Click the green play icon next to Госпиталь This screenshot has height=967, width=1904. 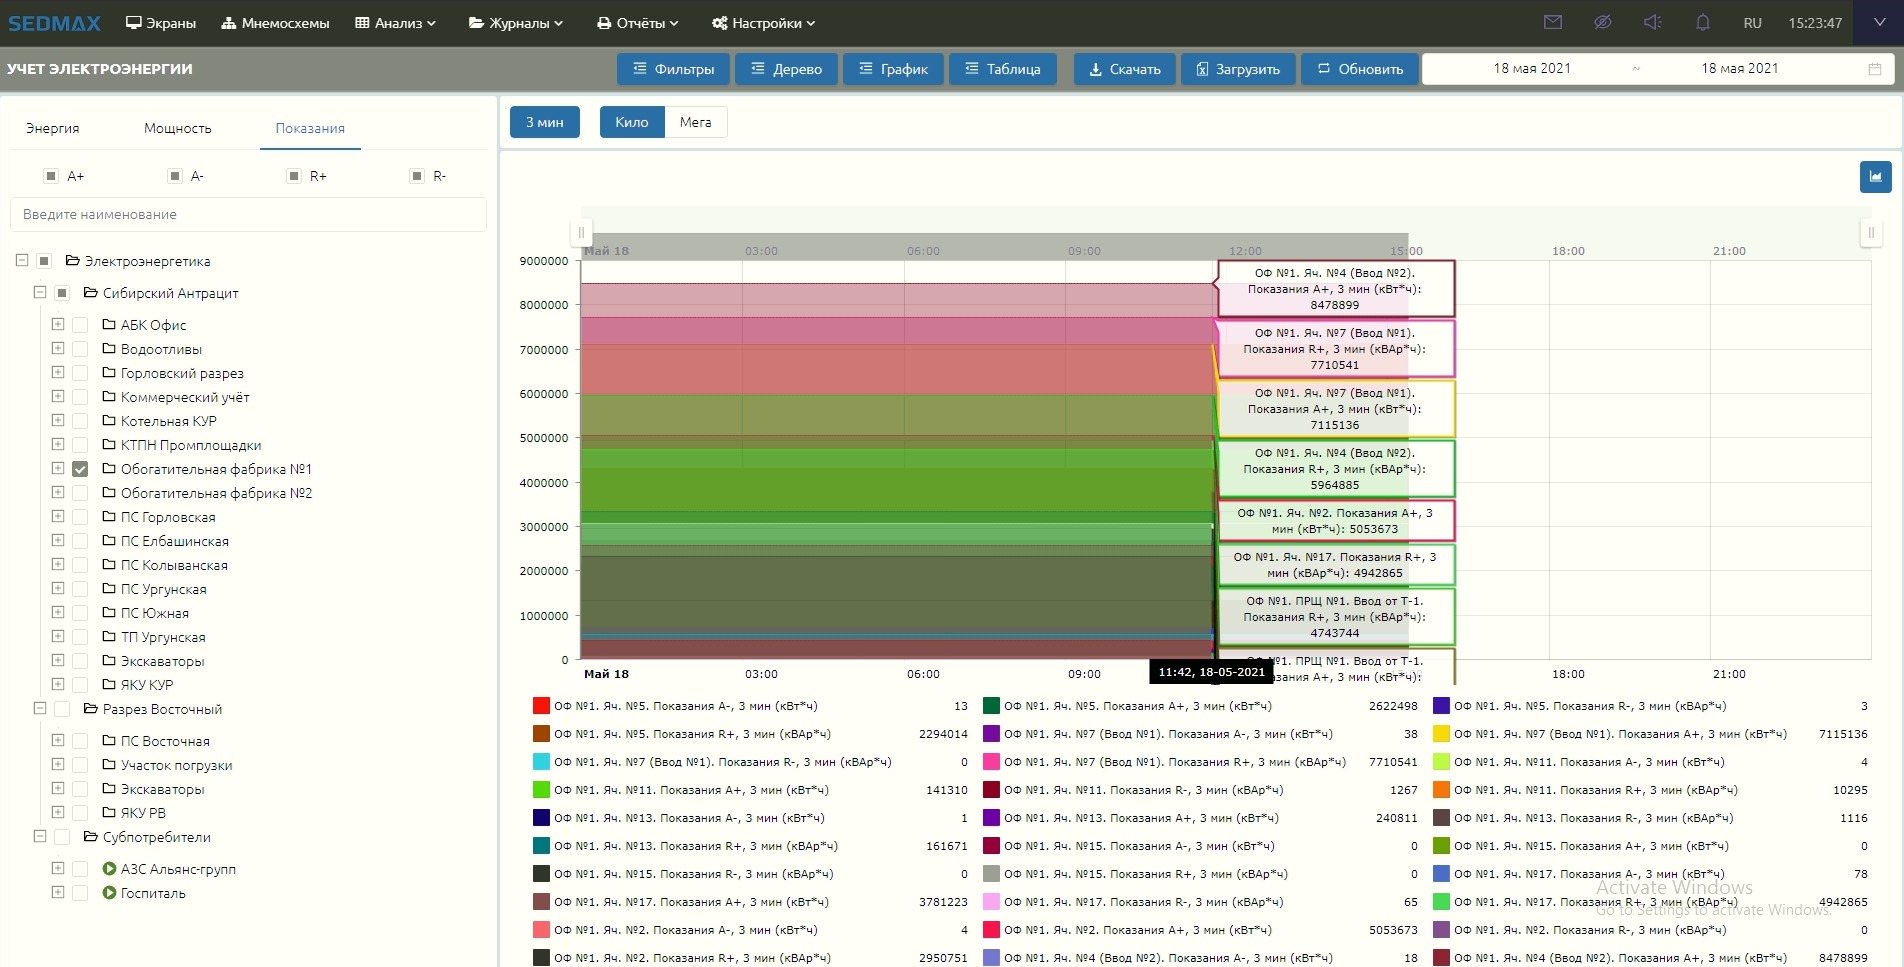[x=109, y=893]
